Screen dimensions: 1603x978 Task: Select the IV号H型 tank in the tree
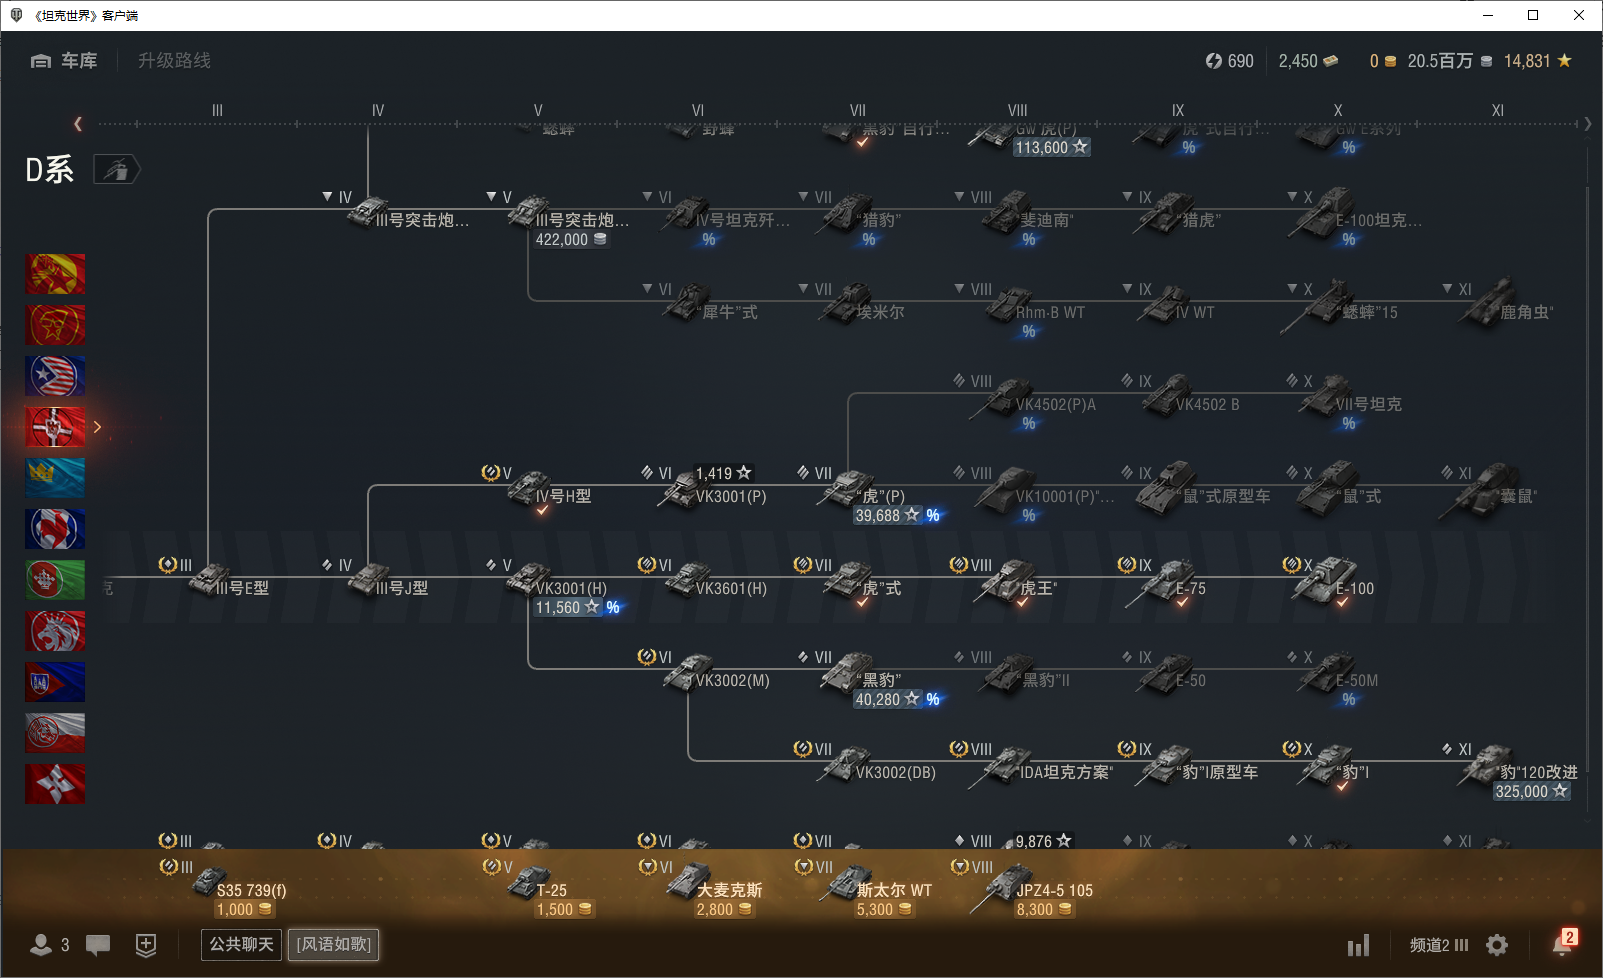point(550,490)
